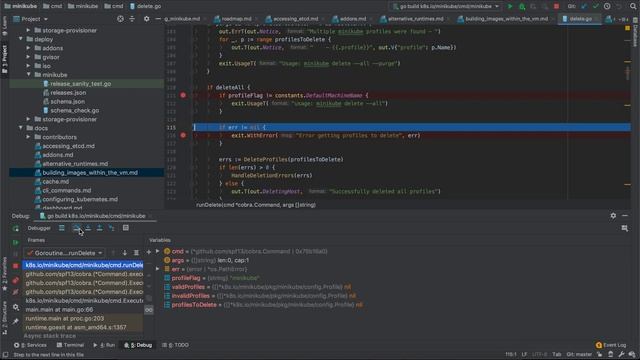Collapse the deploy folder
Image resolution: width=640 pixels, height=360 pixels.
coord(21,39)
